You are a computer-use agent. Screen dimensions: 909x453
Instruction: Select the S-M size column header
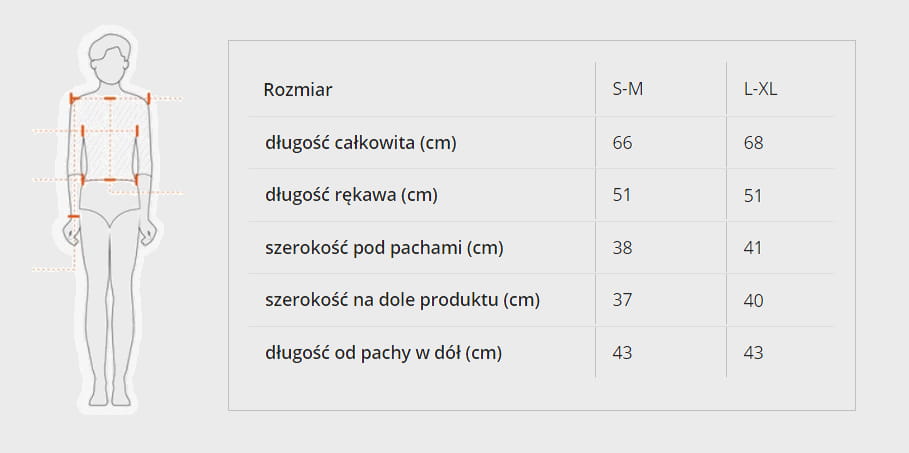627,90
